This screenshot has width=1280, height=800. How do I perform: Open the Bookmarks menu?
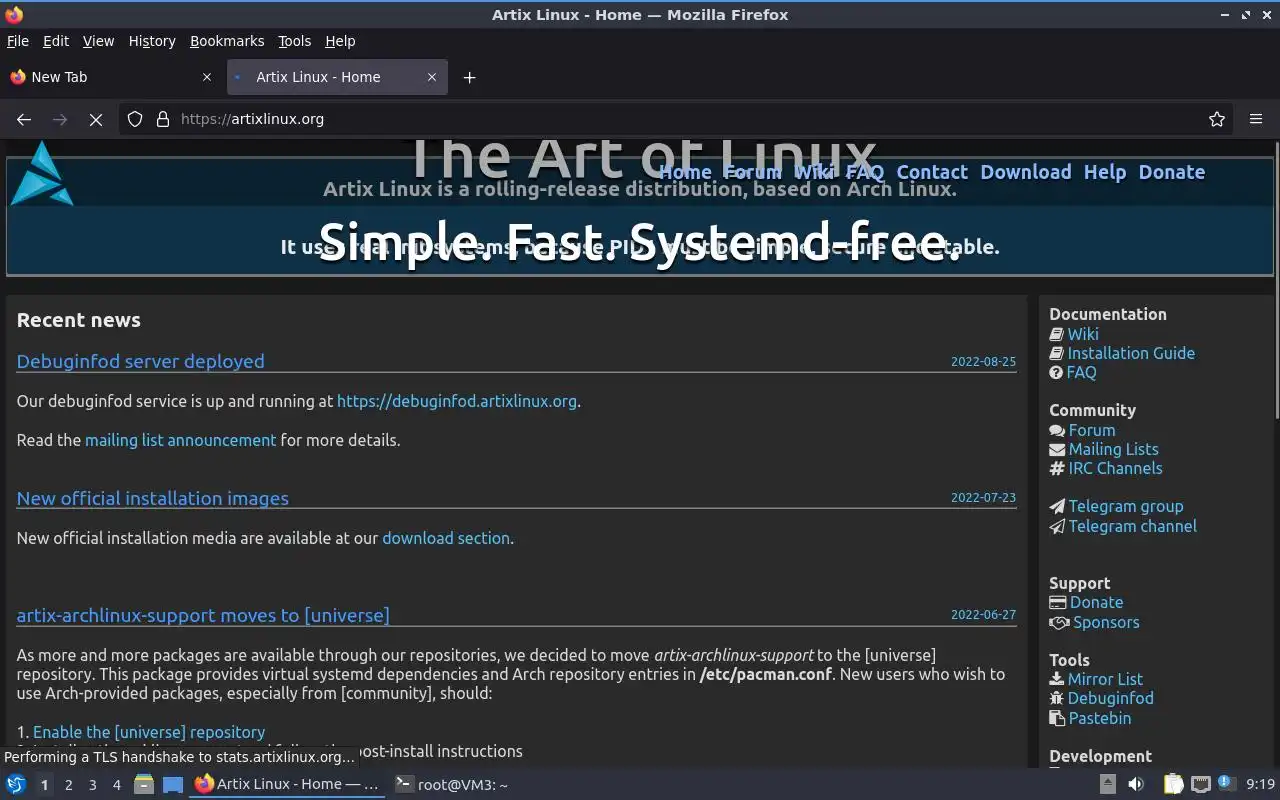227,41
